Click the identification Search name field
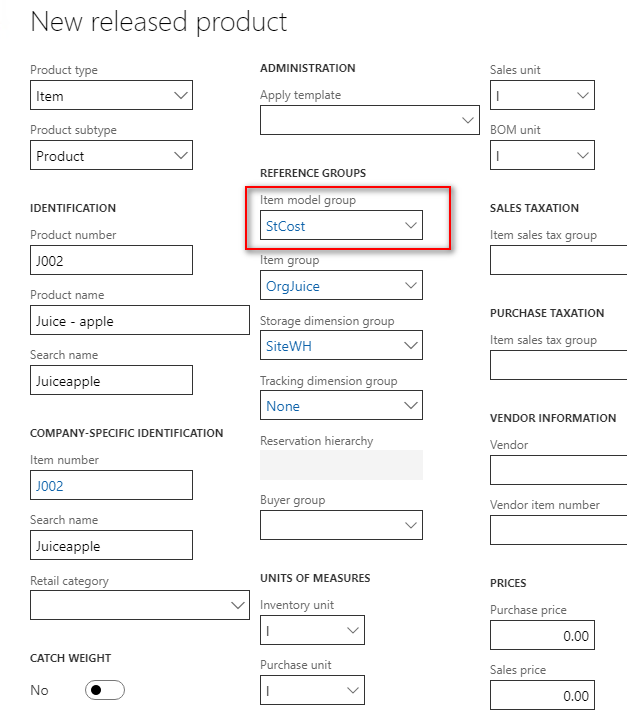Viewport: 627px width, 720px height. [111, 380]
